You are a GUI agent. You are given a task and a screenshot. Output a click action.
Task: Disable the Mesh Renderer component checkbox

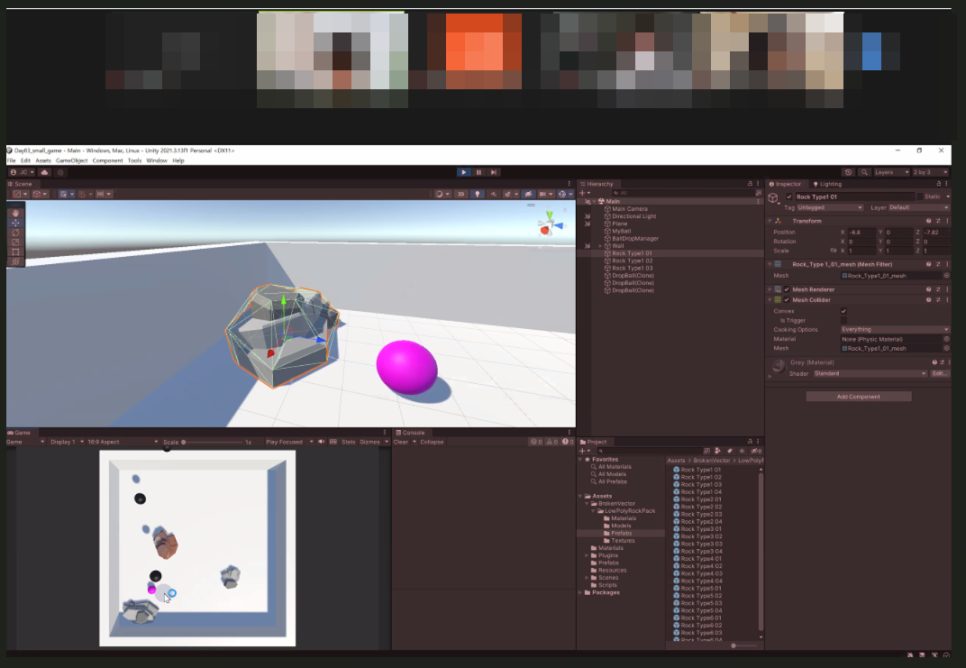coord(787,290)
